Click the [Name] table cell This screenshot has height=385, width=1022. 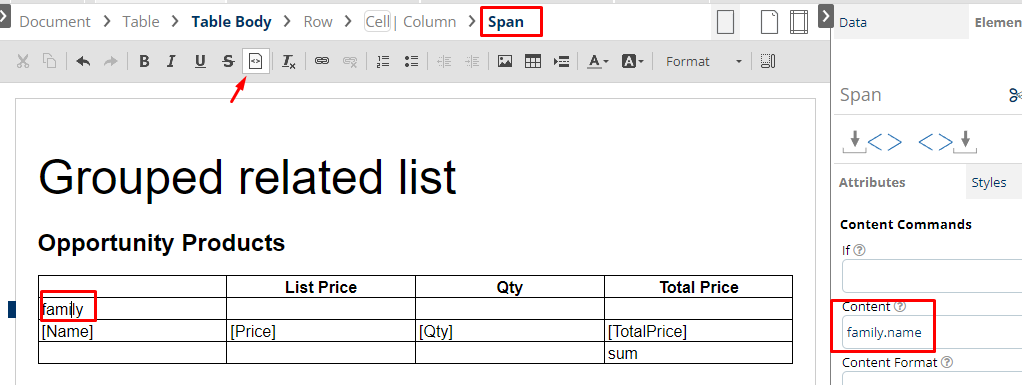point(132,332)
